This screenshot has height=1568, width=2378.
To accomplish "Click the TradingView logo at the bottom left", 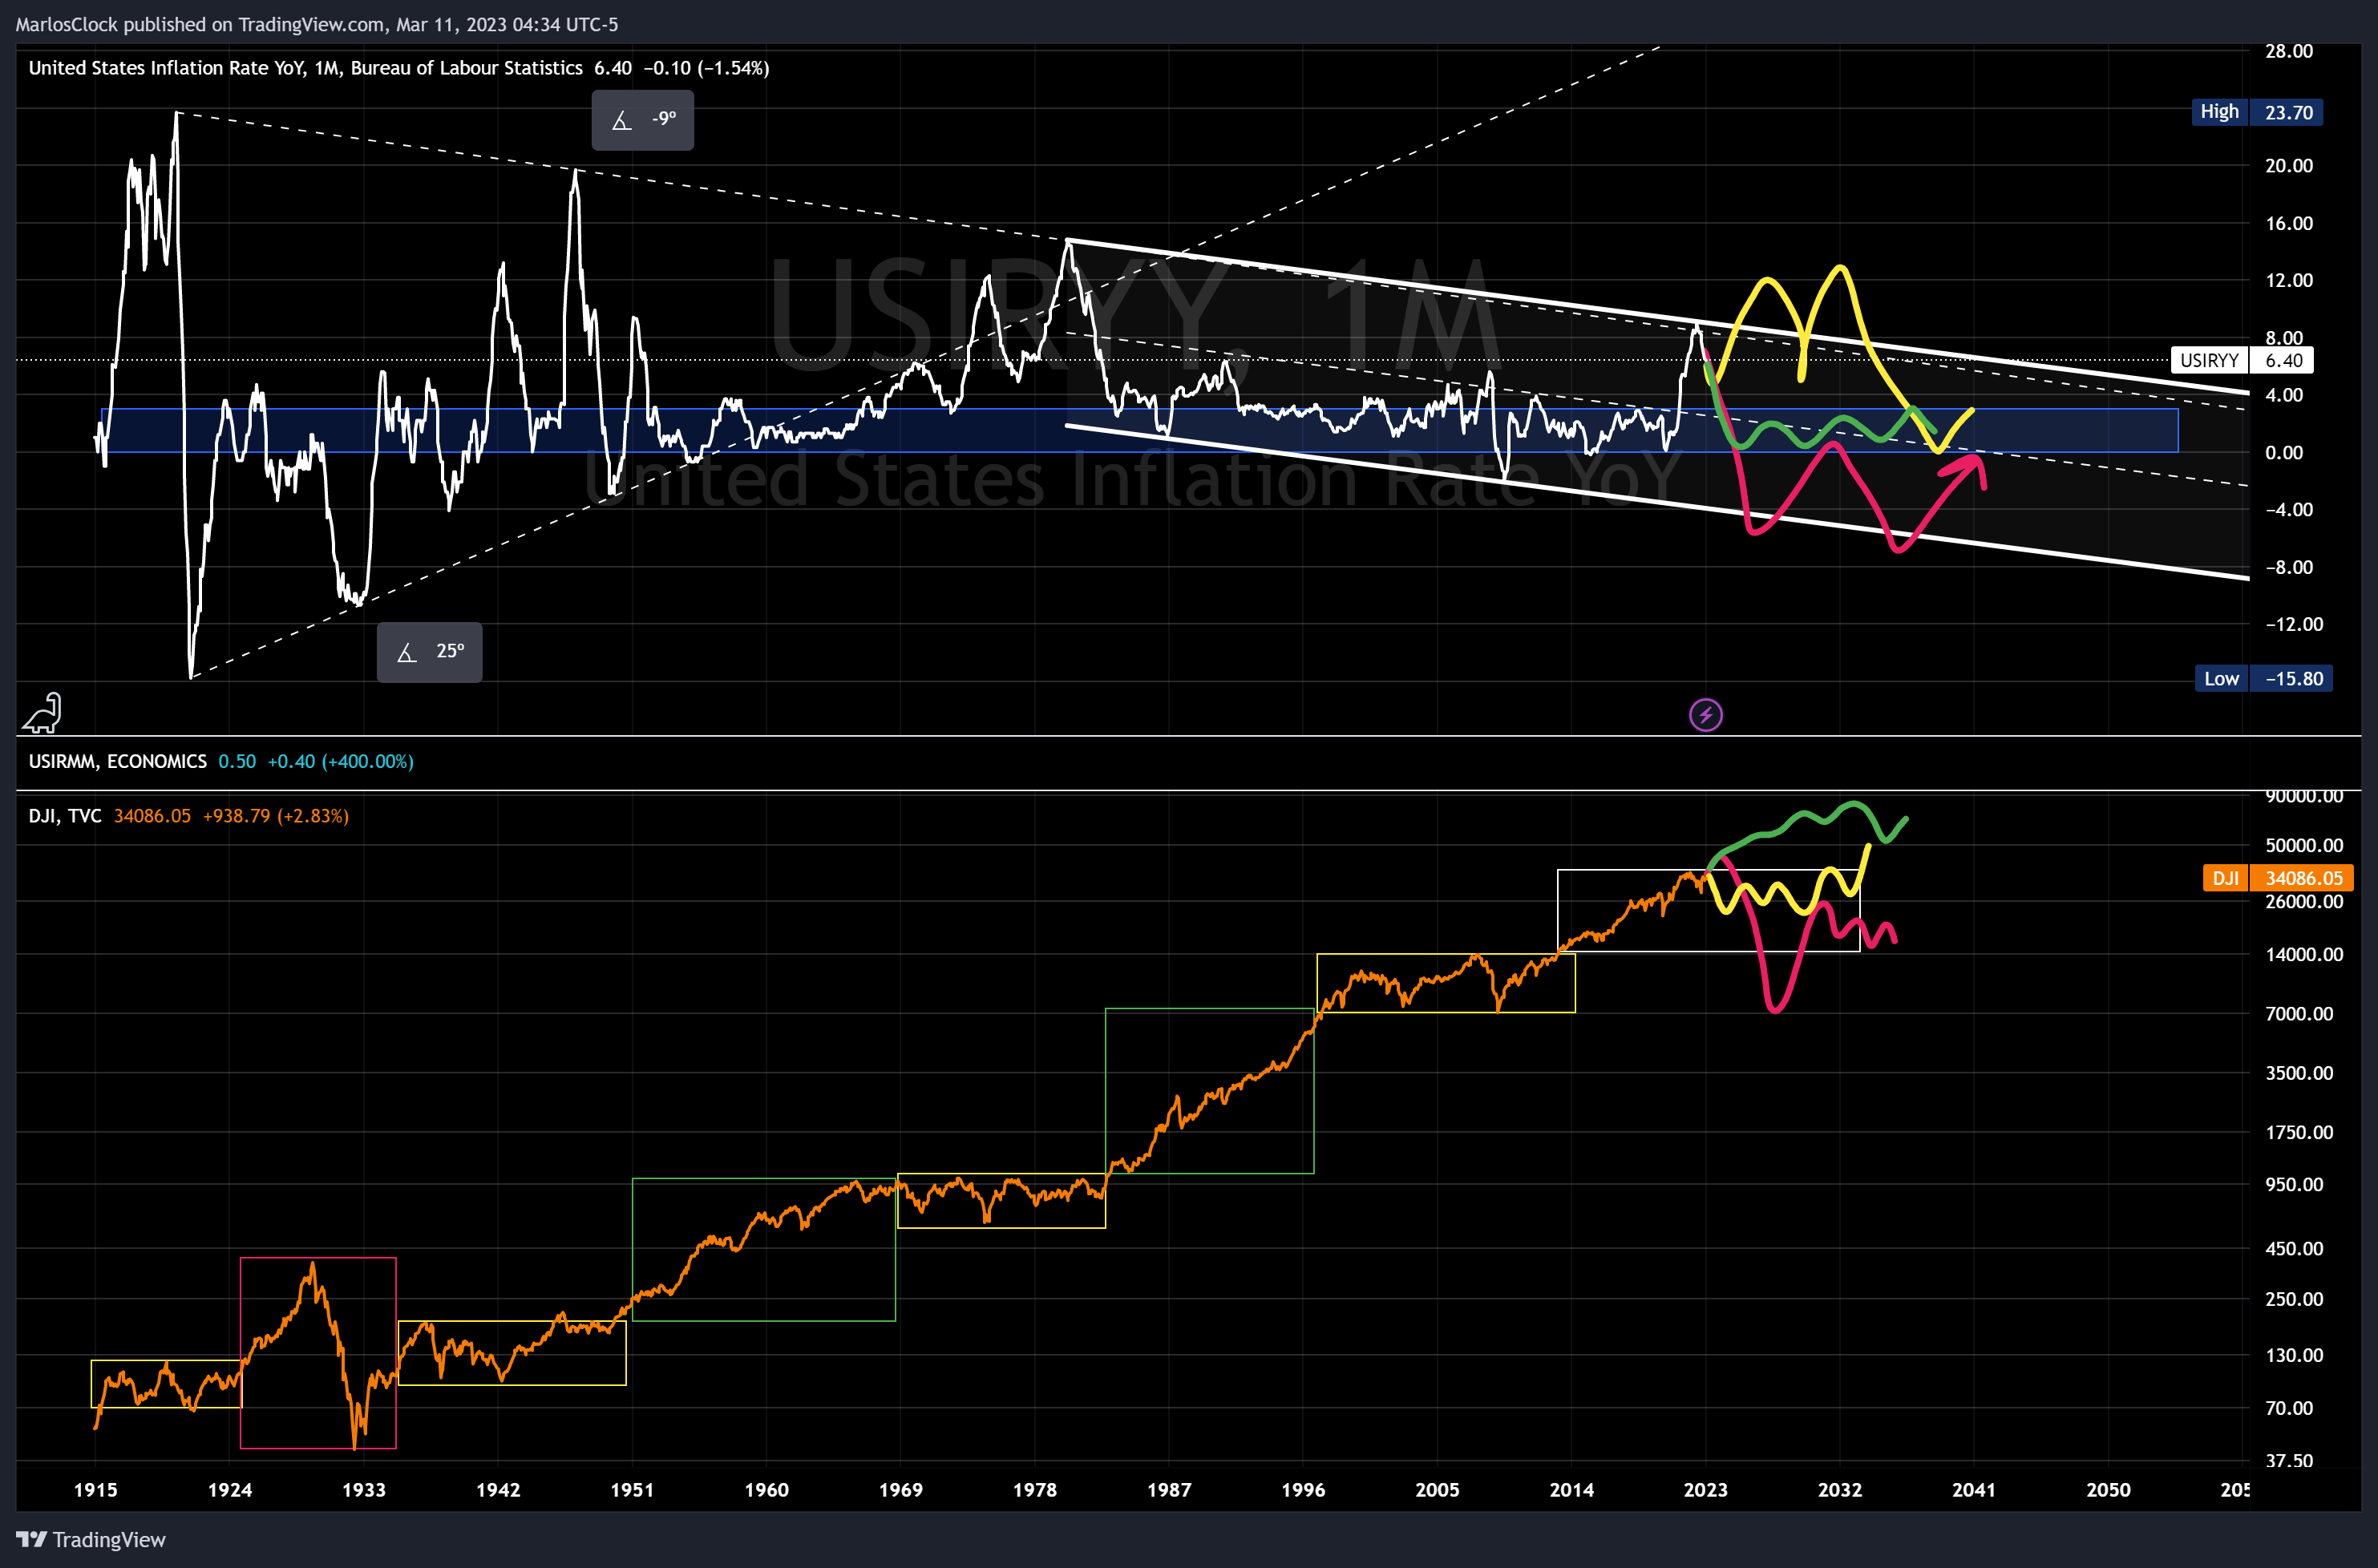I will pos(91,1540).
